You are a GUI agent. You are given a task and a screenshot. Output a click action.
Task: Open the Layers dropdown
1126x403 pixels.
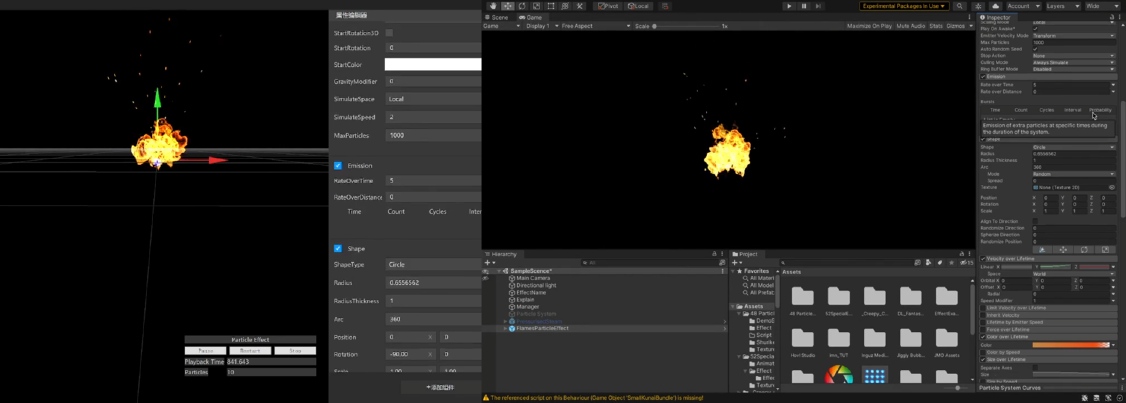tap(1062, 6)
